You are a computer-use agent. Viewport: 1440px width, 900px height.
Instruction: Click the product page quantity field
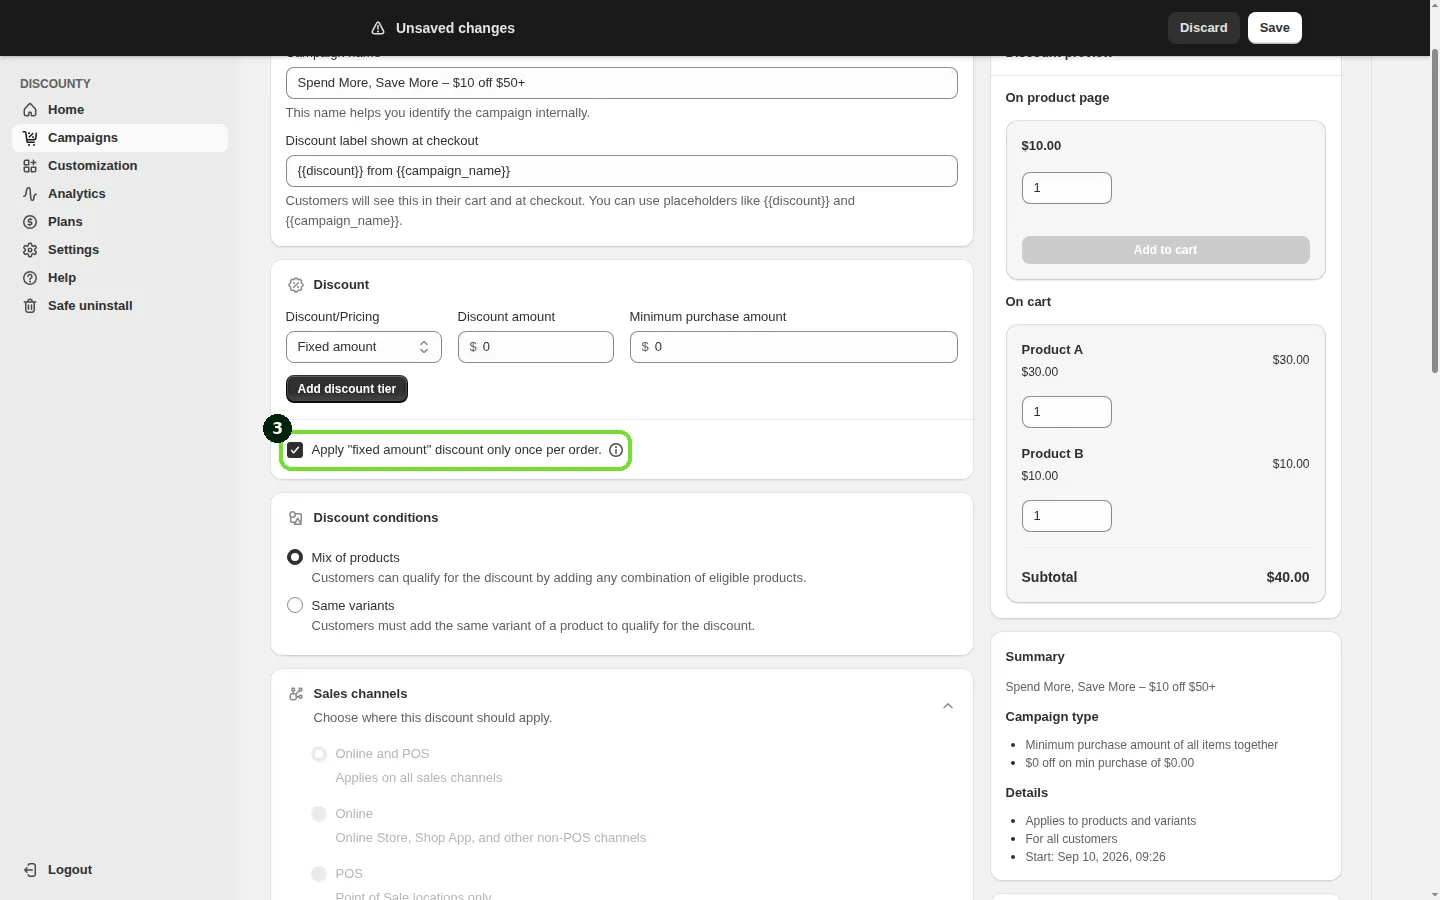1067,188
